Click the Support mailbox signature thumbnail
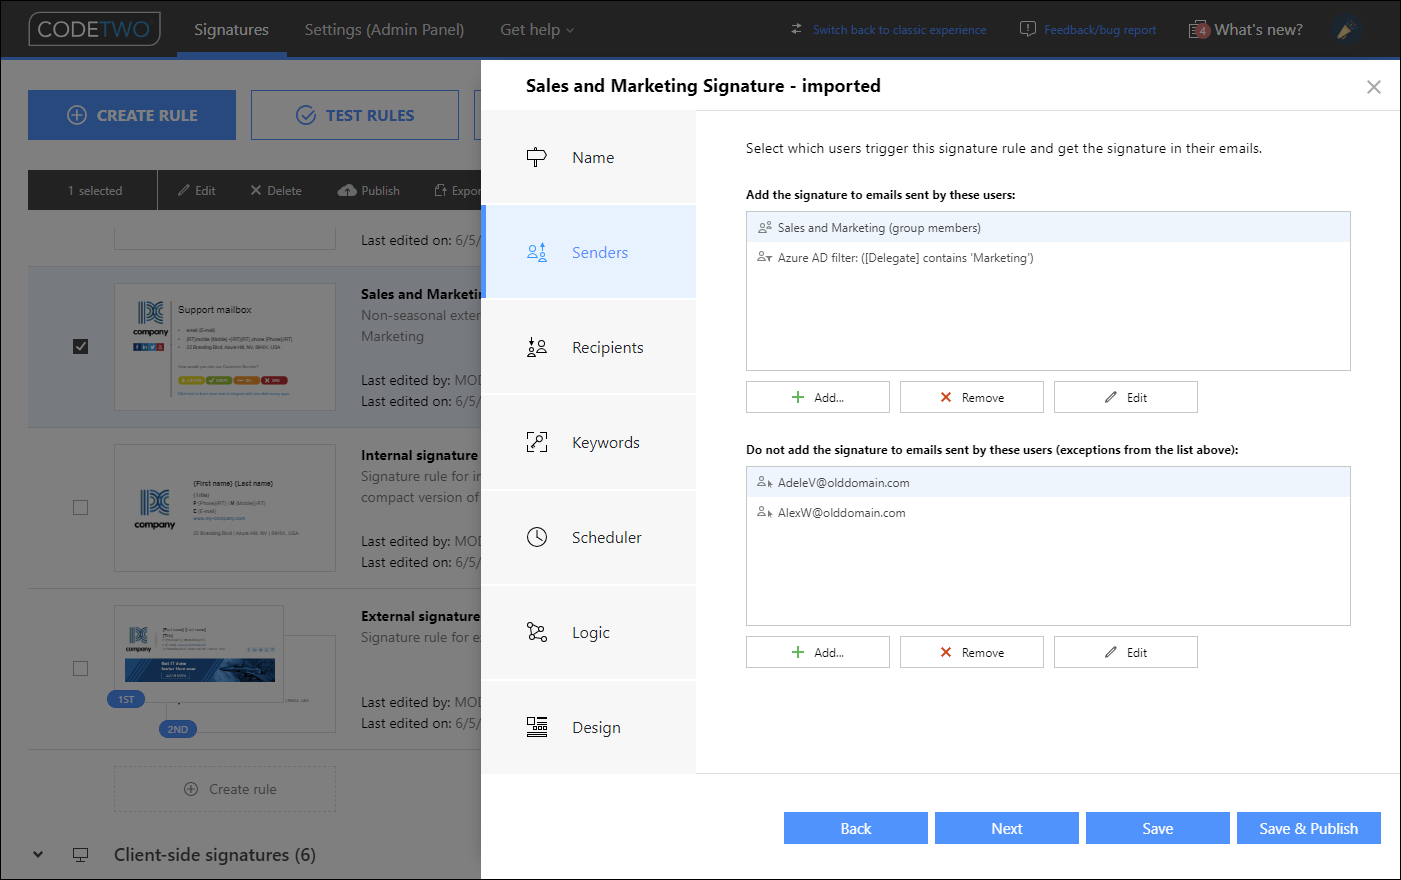The height and width of the screenshot is (880, 1401). point(225,347)
